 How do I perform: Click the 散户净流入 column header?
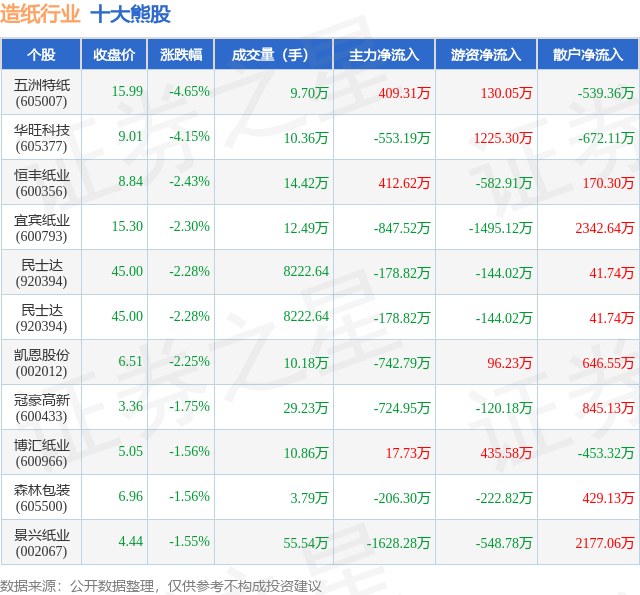point(588,54)
